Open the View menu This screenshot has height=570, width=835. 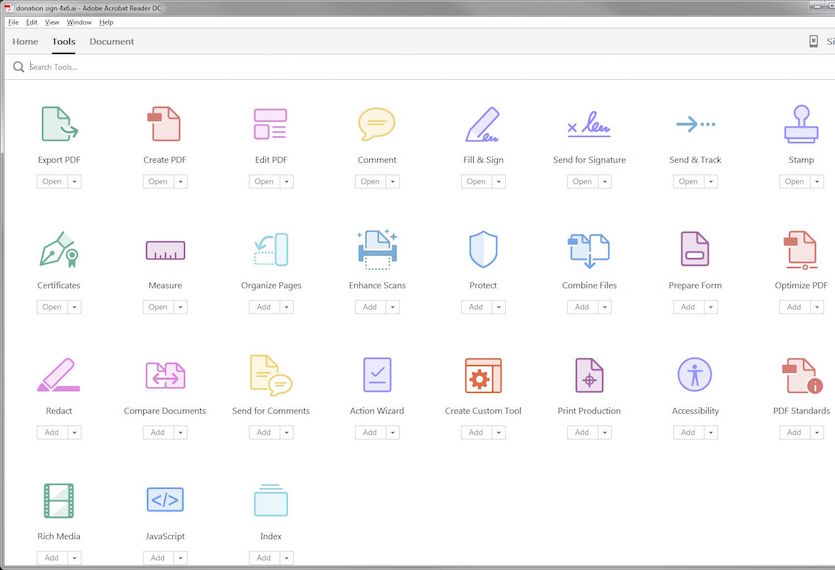click(52, 22)
